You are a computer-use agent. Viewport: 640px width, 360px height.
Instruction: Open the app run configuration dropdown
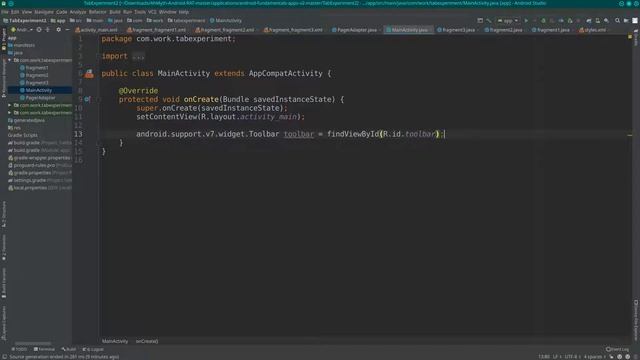507,20
